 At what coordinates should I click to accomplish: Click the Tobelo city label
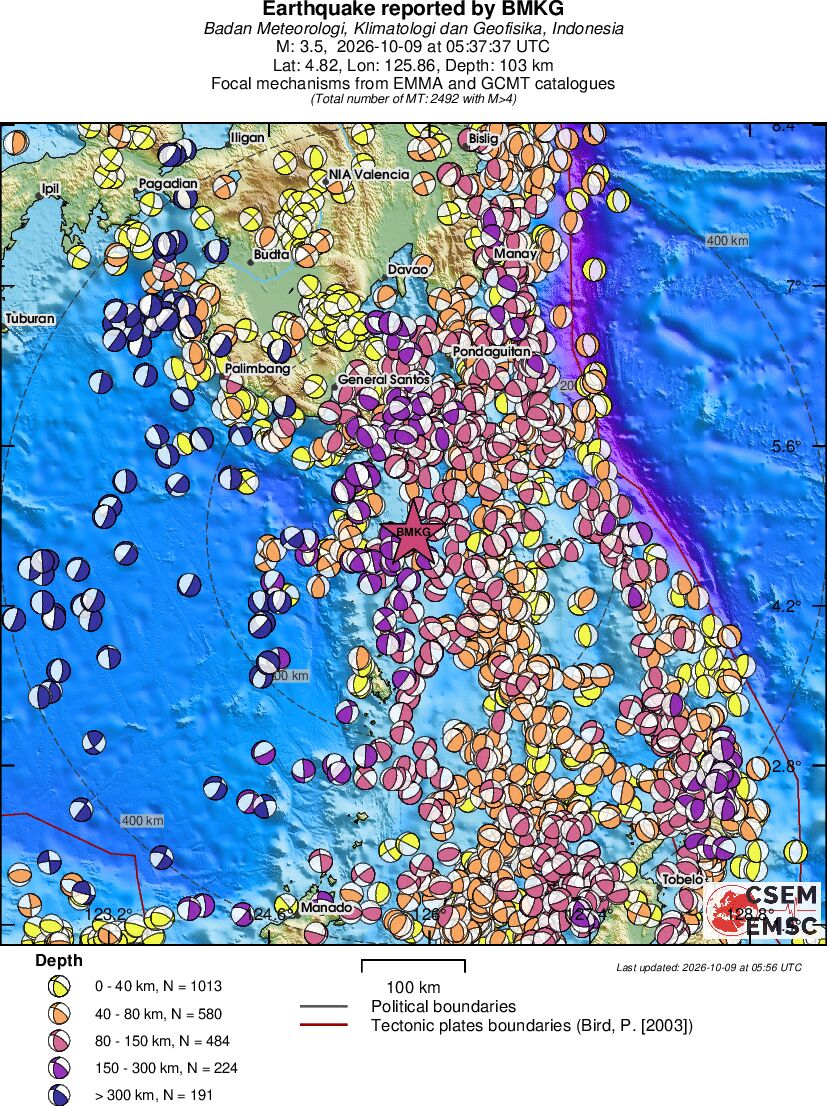(682, 880)
